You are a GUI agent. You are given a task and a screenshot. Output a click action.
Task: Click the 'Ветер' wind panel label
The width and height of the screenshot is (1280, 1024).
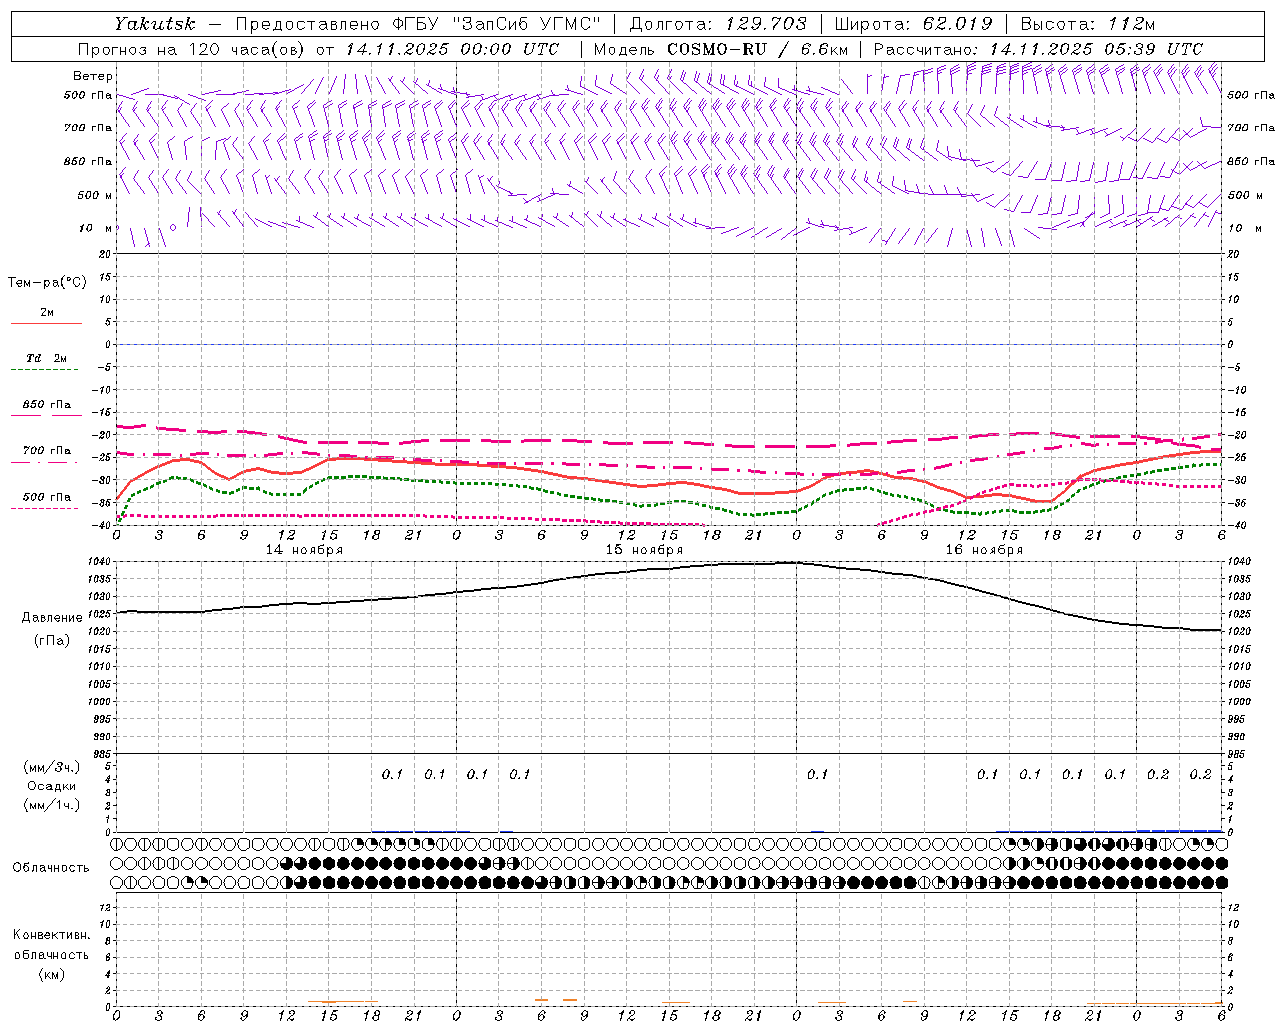click(x=93, y=76)
